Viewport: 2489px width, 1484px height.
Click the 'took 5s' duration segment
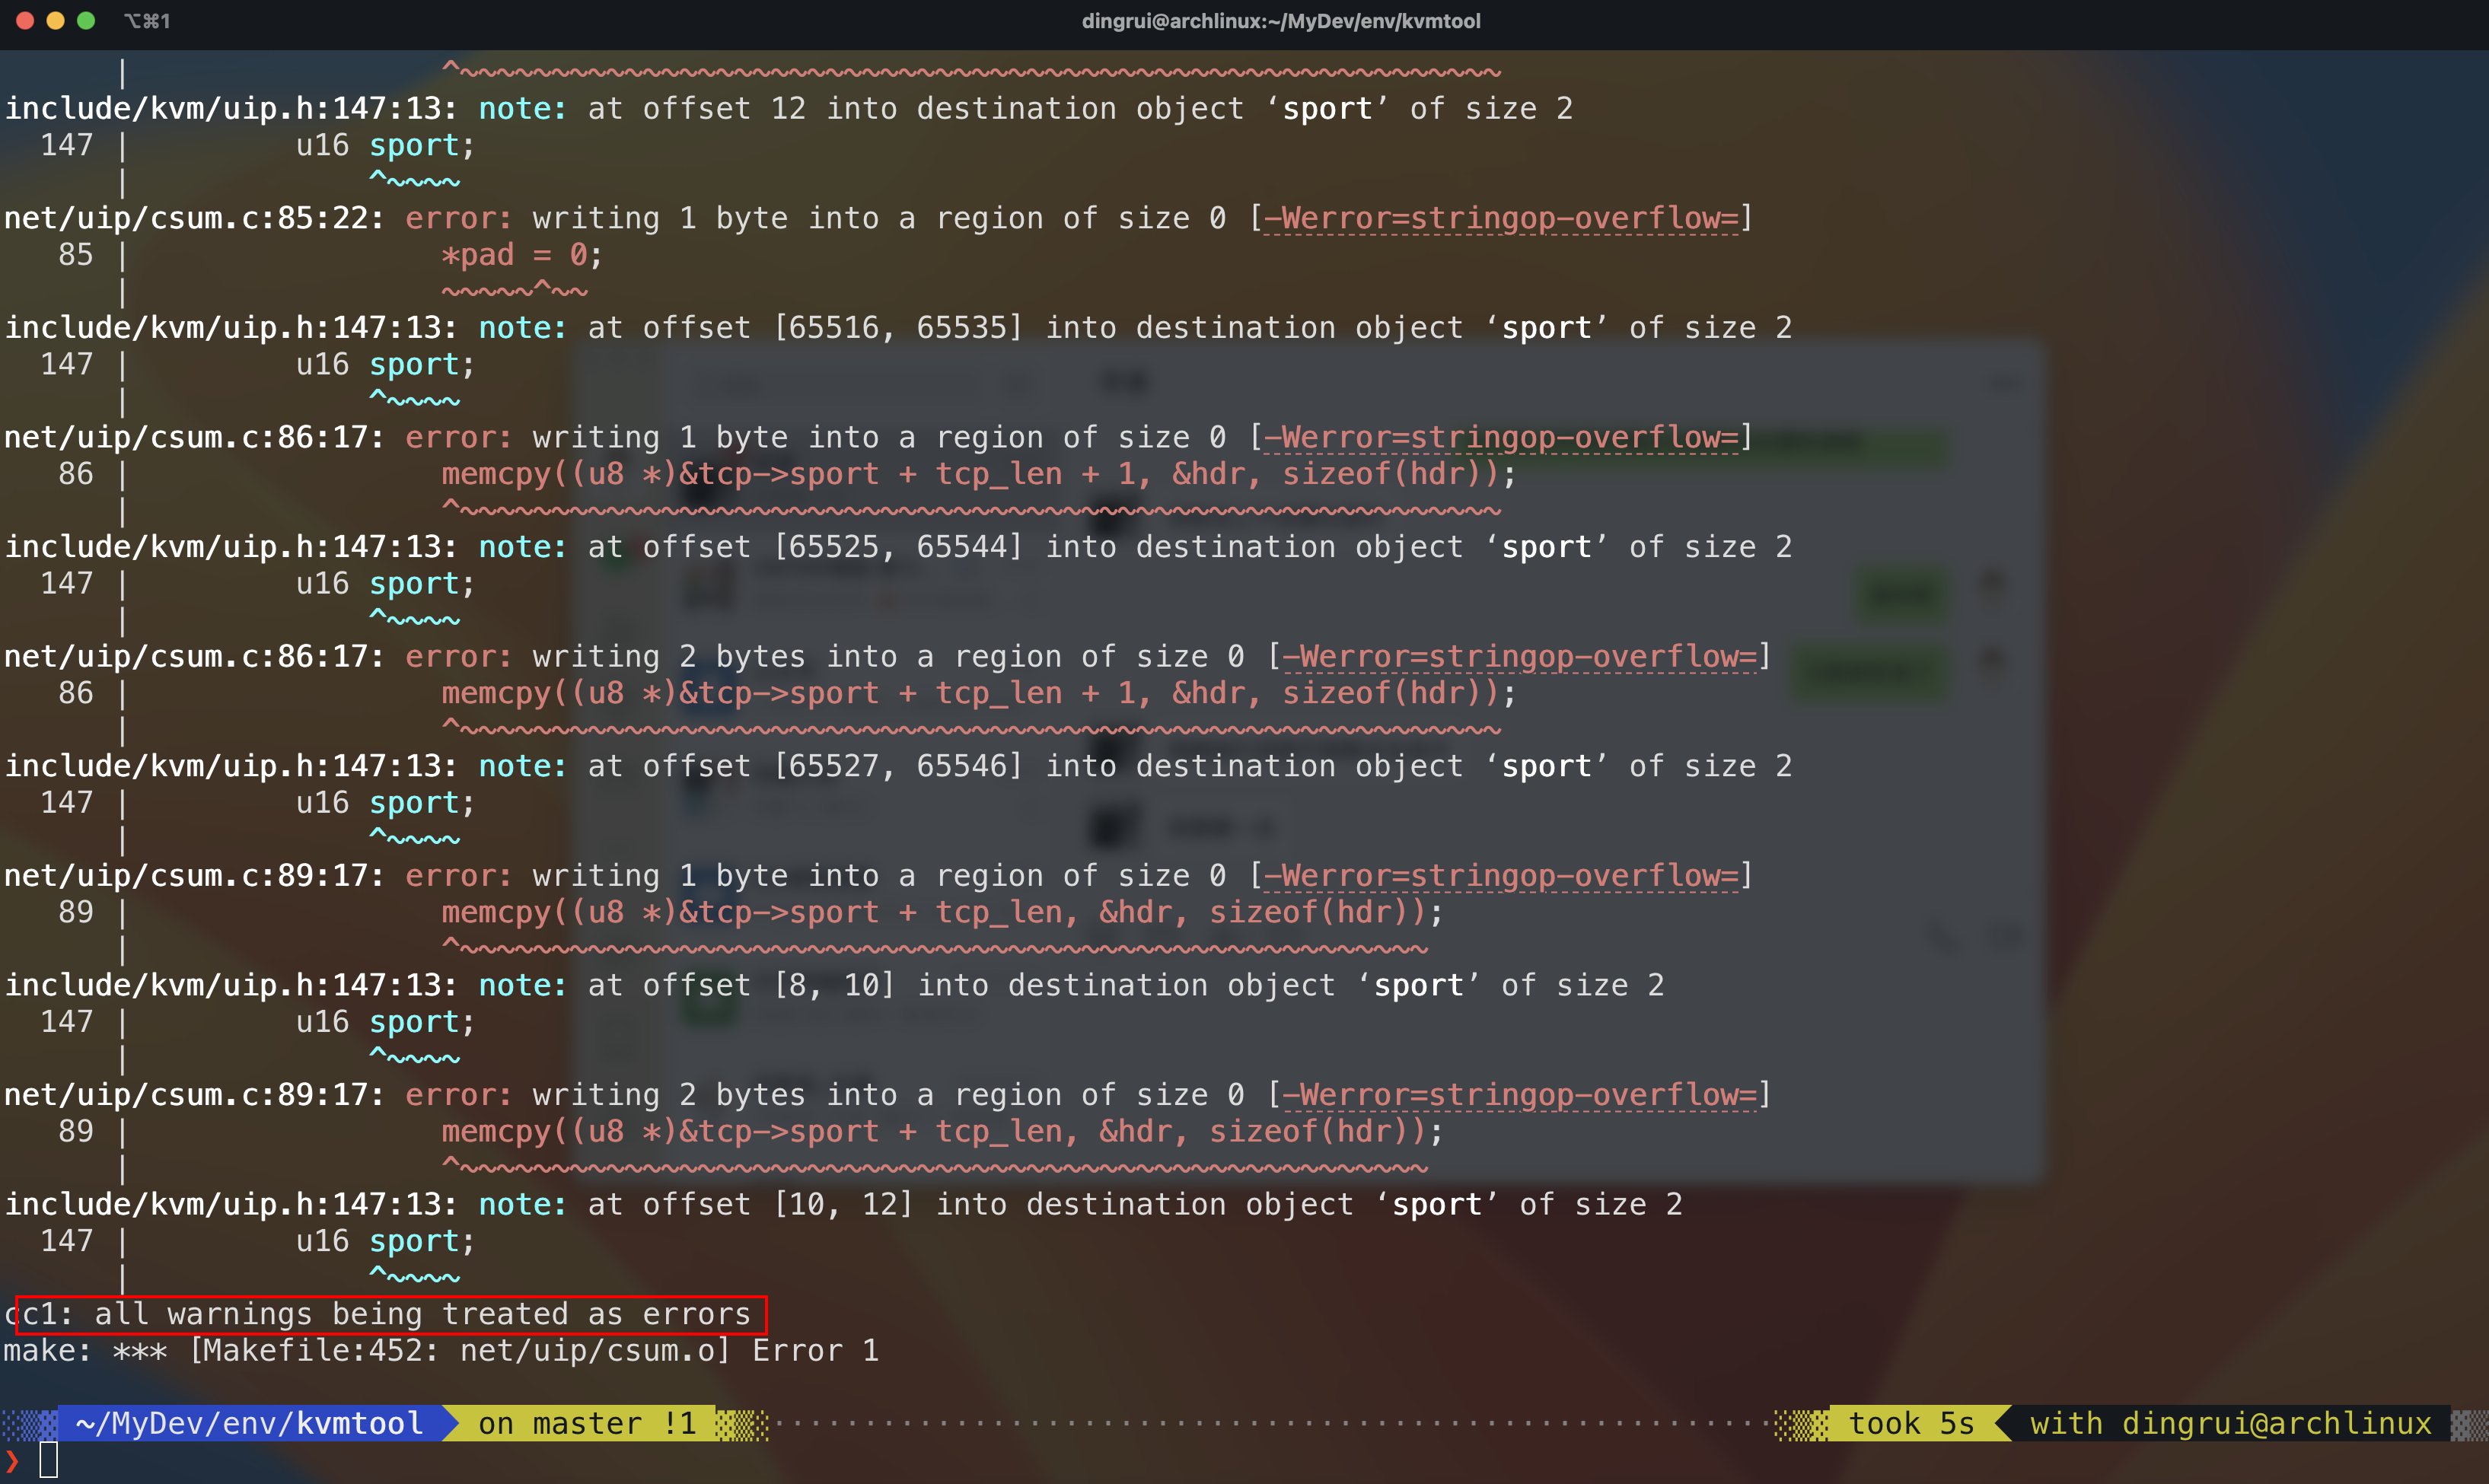click(1910, 1422)
